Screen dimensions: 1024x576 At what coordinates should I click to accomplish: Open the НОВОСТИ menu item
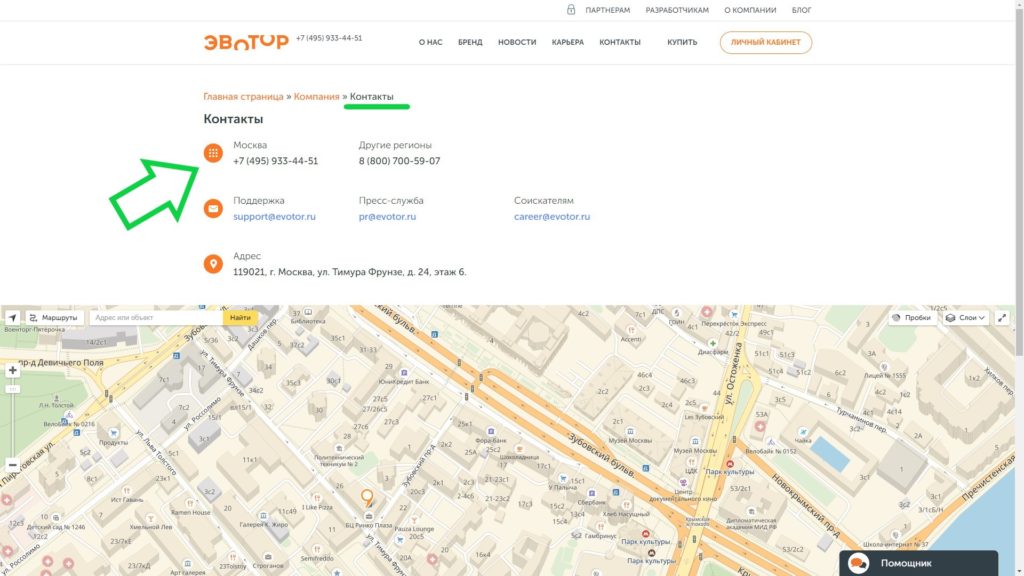point(517,42)
